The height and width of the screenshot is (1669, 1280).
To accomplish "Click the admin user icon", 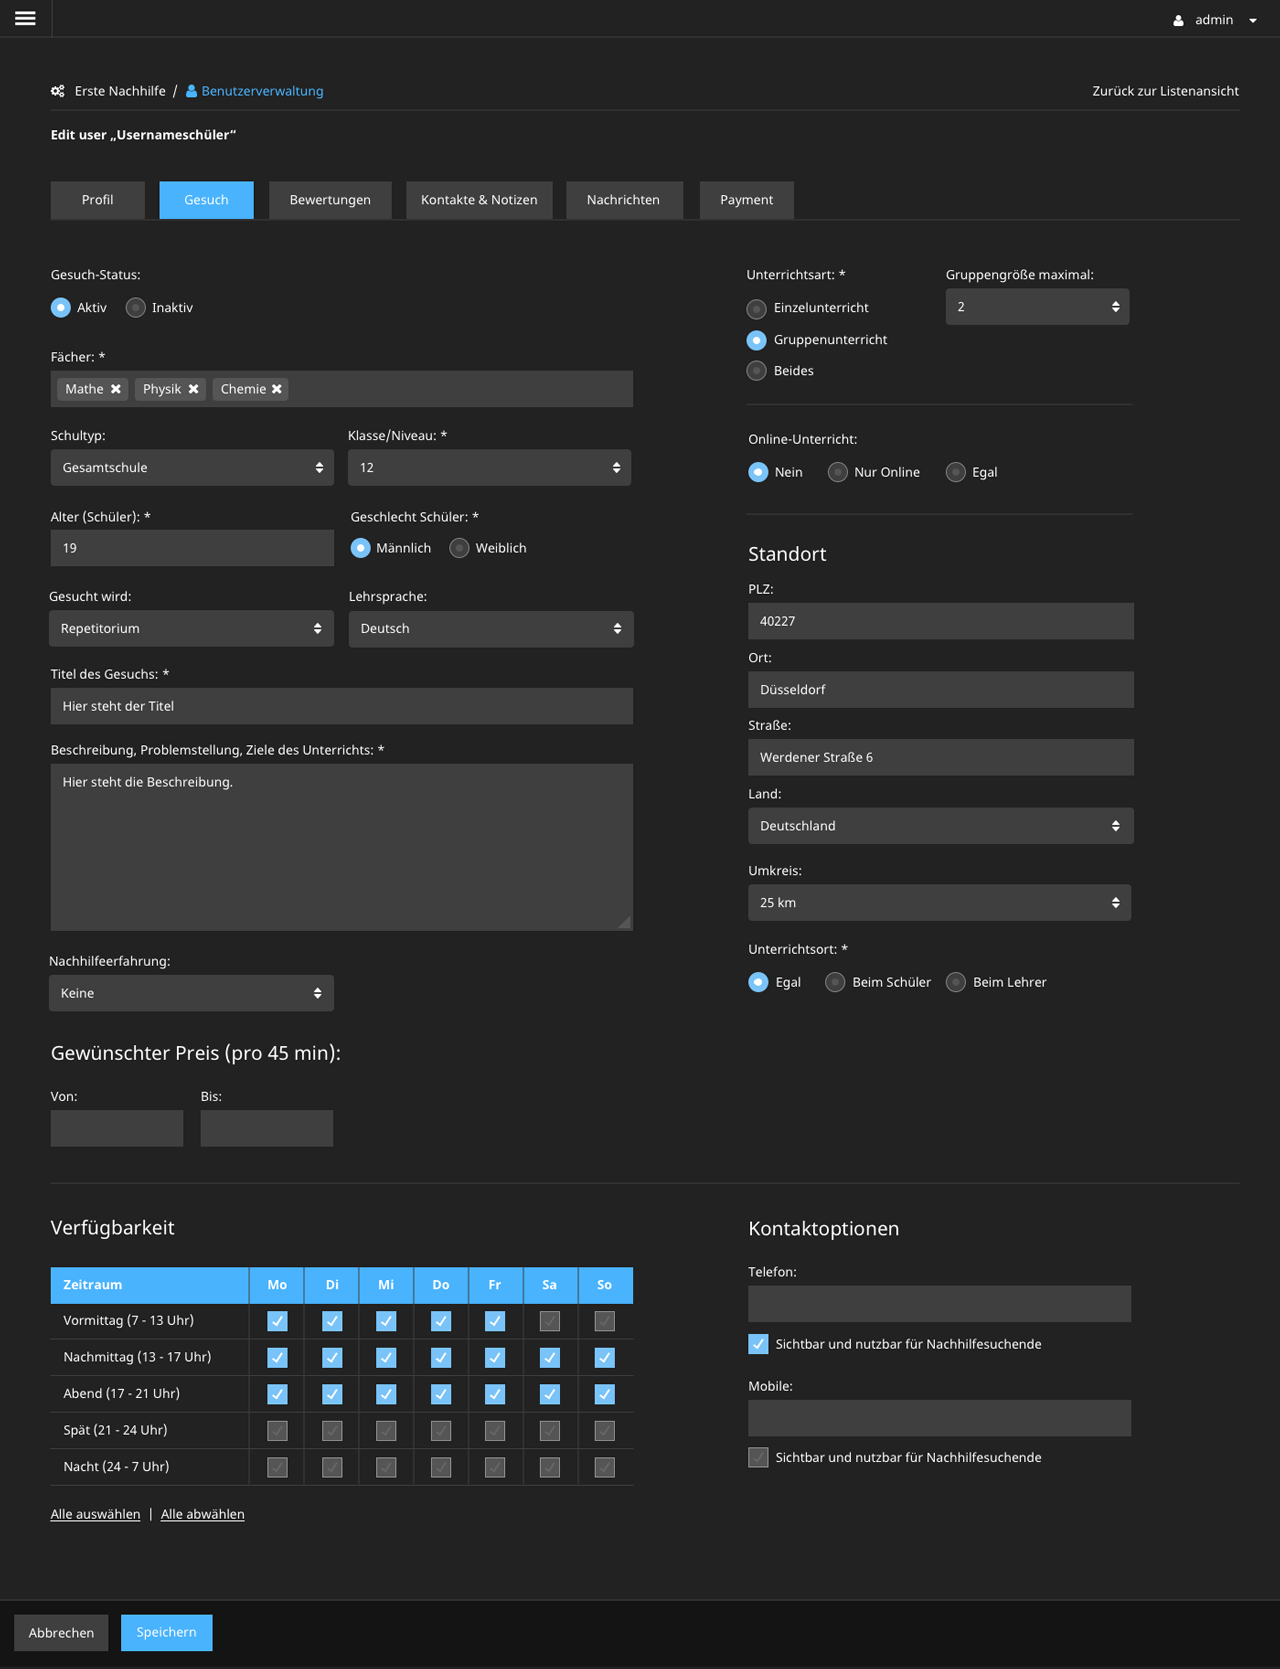I will coord(1178,20).
